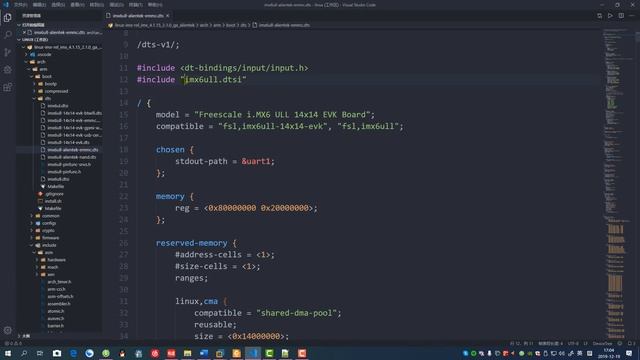Screen dimensions: 640x360
Task: Open the 调试 (Debug) menu
Action: point(116,5)
